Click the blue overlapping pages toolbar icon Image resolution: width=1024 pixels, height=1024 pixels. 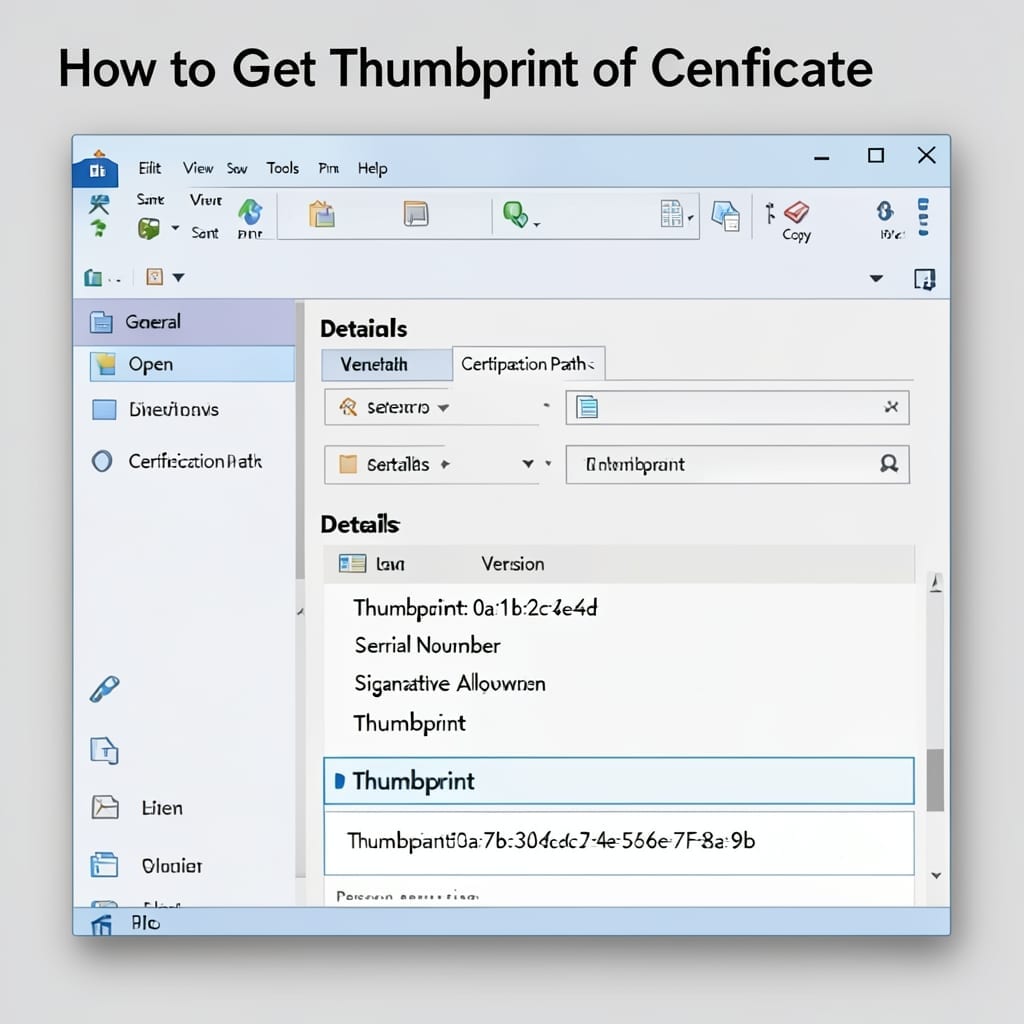[726, 216]
